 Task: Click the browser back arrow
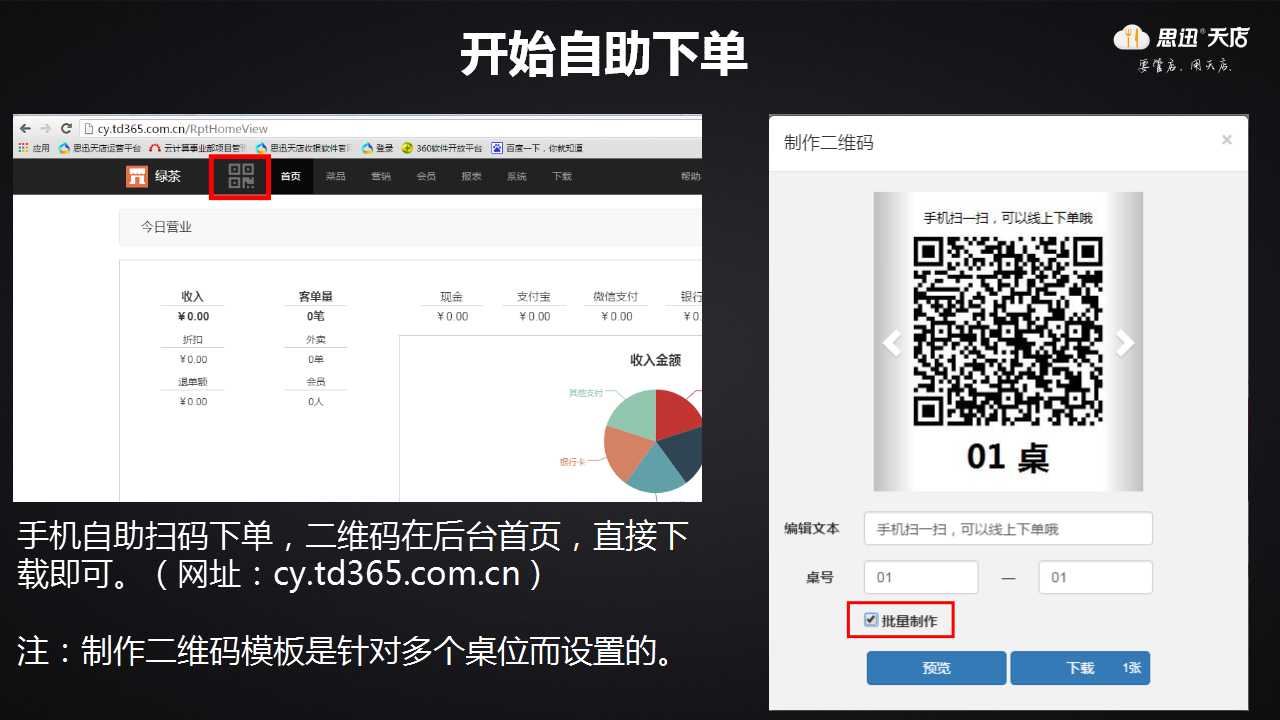pos(25,128)
